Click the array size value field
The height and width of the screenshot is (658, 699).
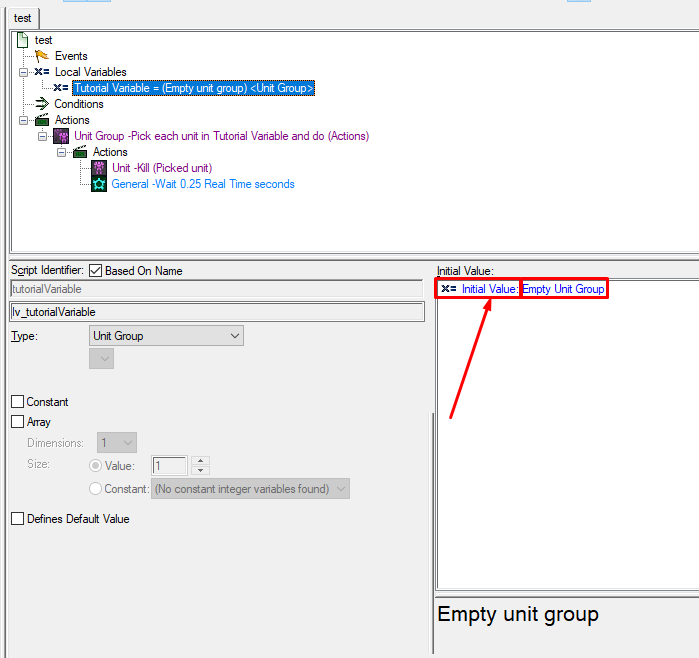(169, 466)
